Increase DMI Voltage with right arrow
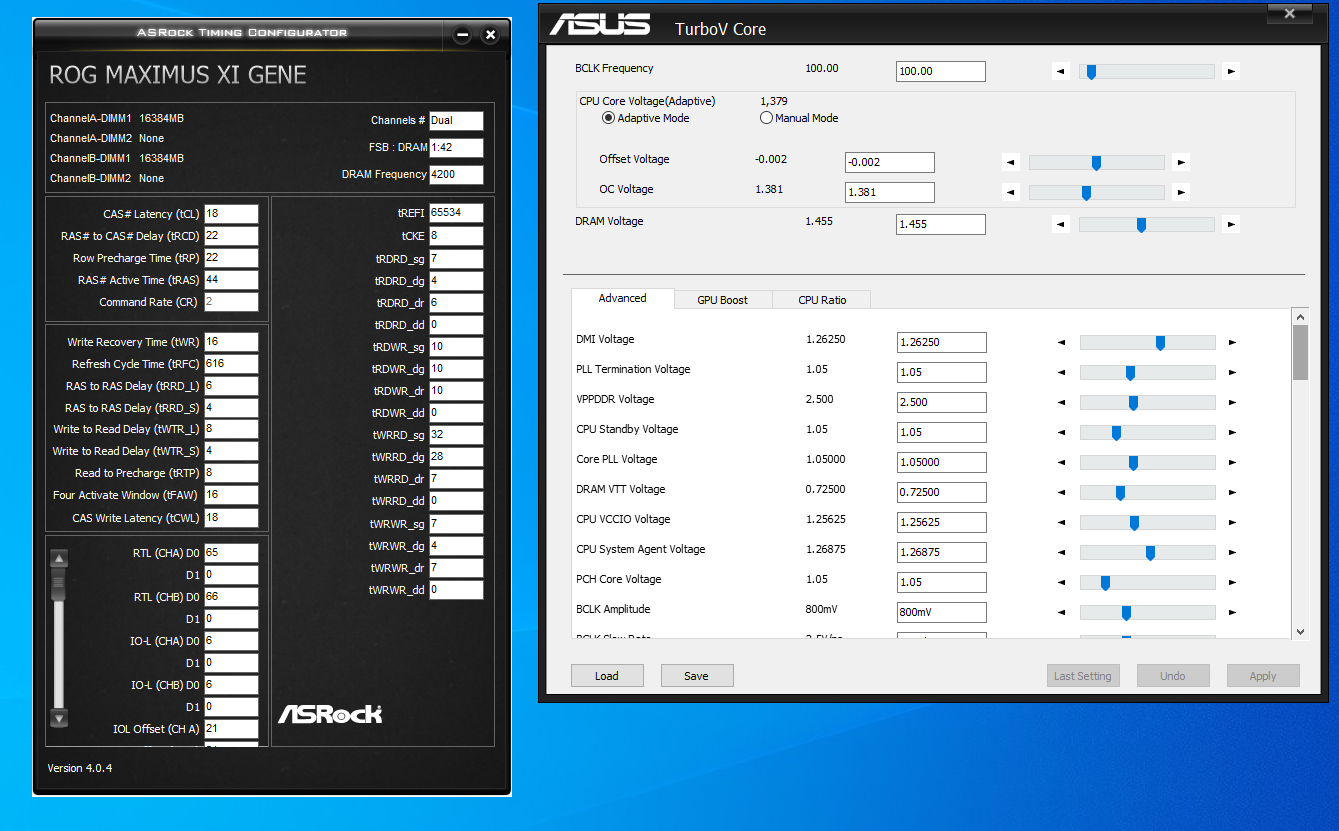 point(1233,342)
